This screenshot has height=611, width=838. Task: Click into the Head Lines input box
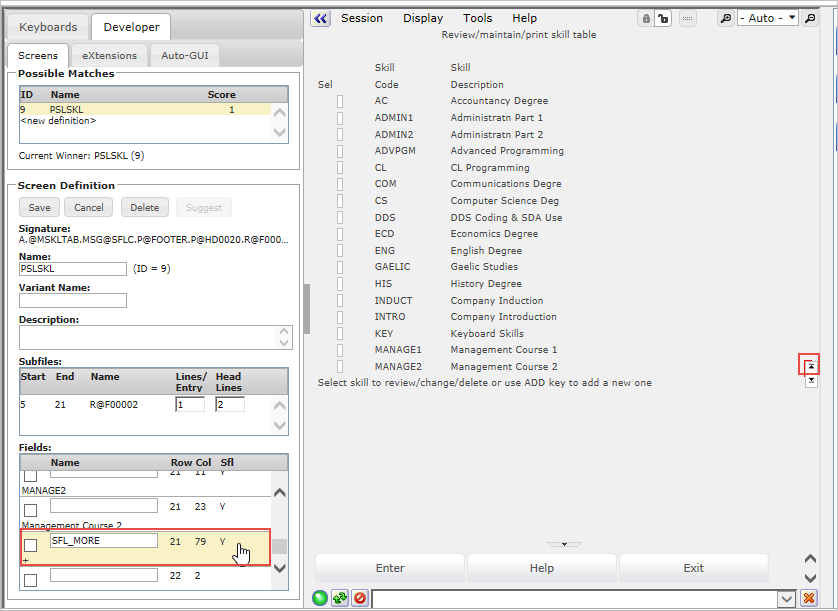230,405
